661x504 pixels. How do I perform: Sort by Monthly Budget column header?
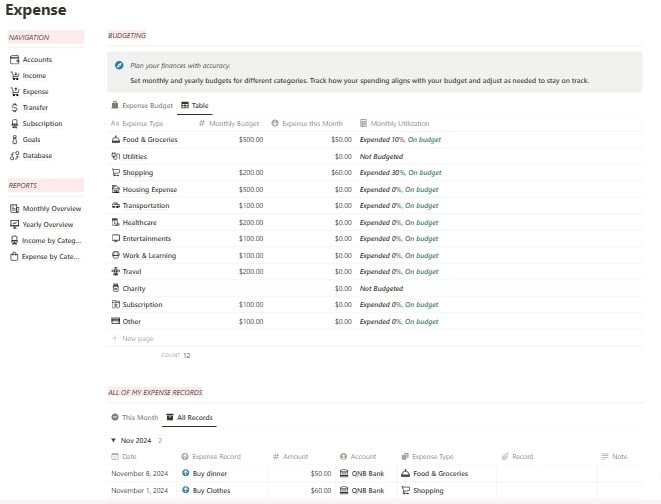point(233,124)
